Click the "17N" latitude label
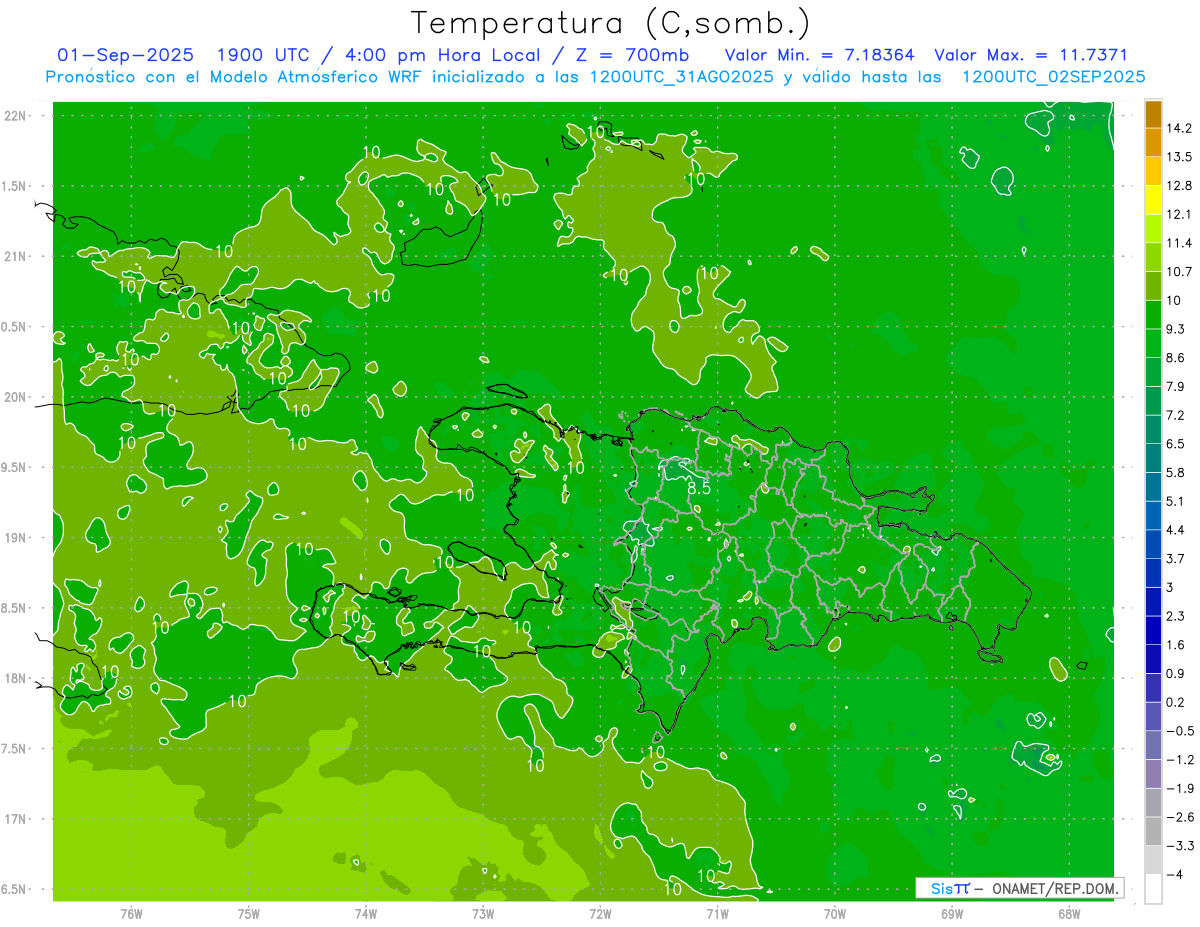Image resolution: width=1200 pixels, height=927 pixels. coord(17,820)
